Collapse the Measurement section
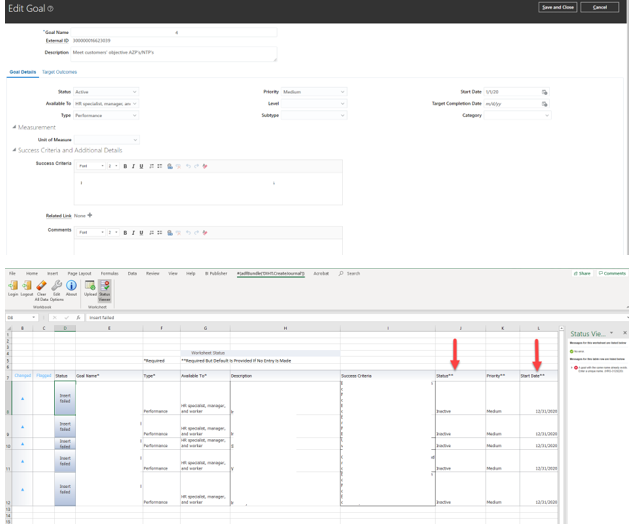Image resolution: width=629 pixels, height=530 pixels. click(x=14, y=127)
